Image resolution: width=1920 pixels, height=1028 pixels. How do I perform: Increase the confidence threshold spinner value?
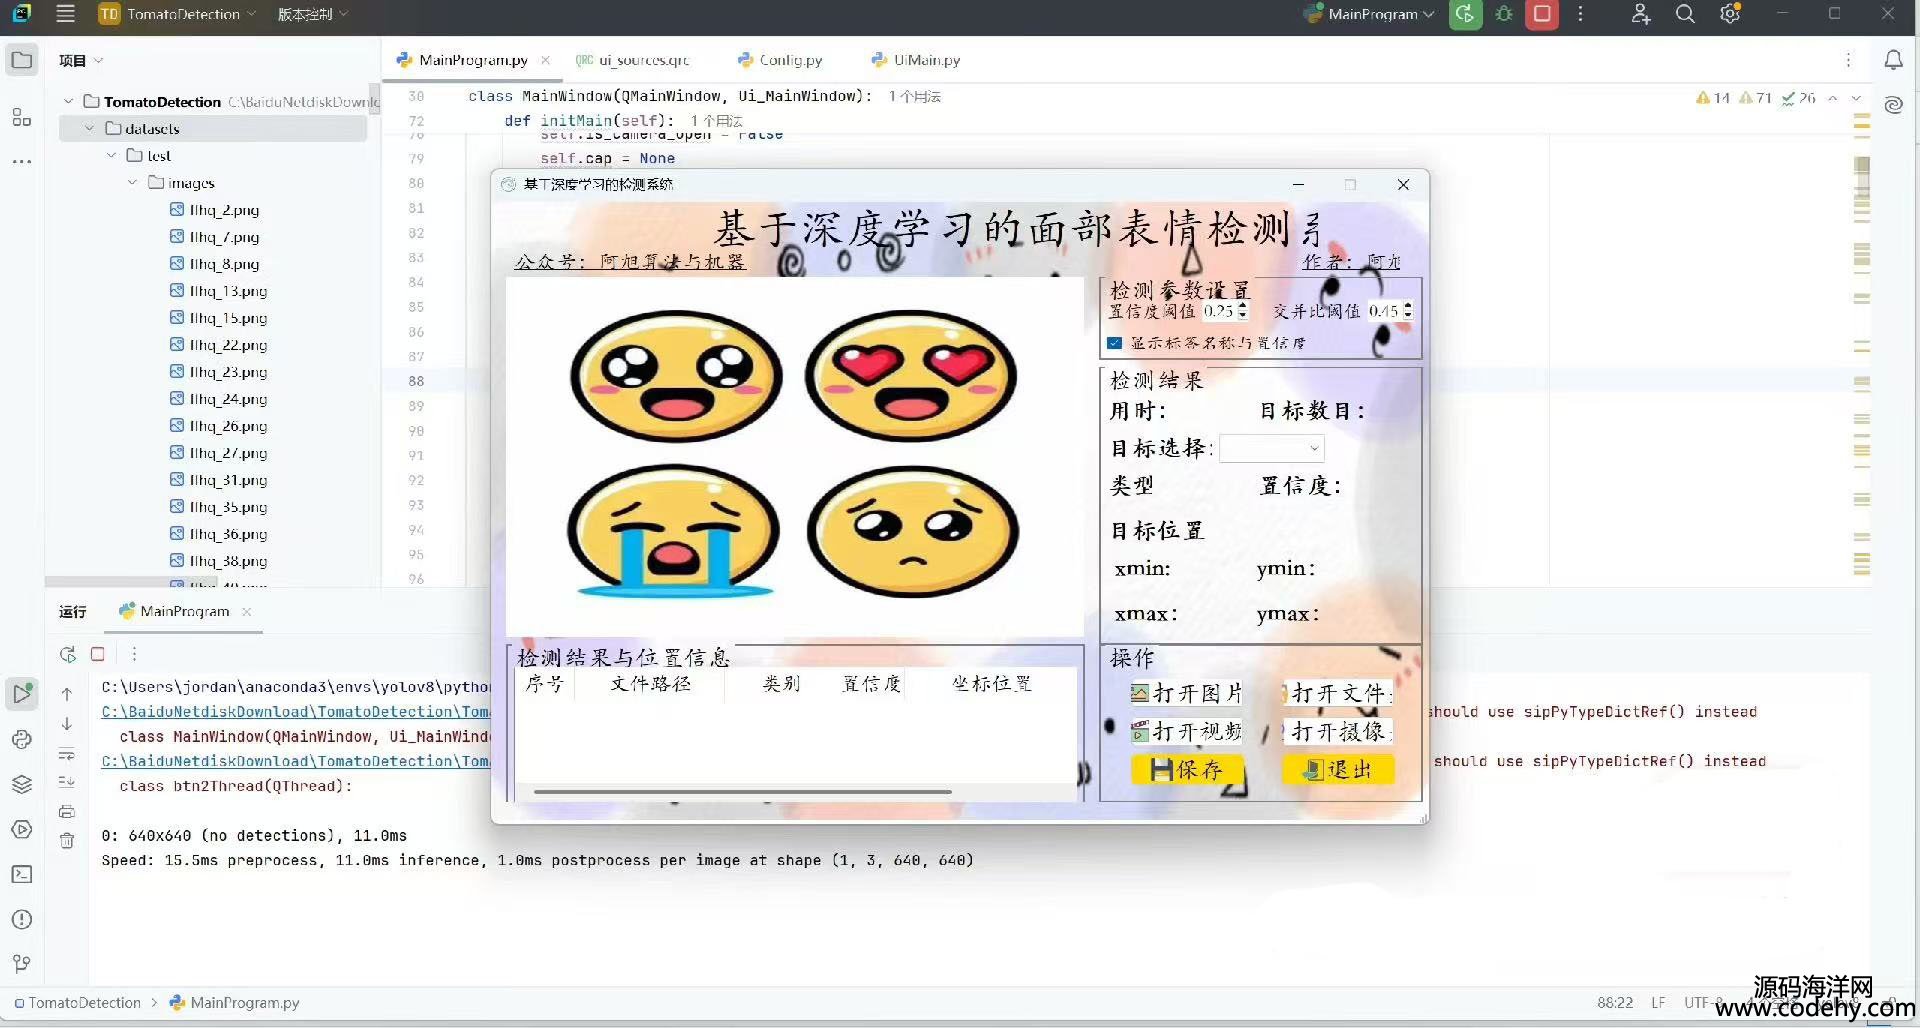tap(1243, 306)
